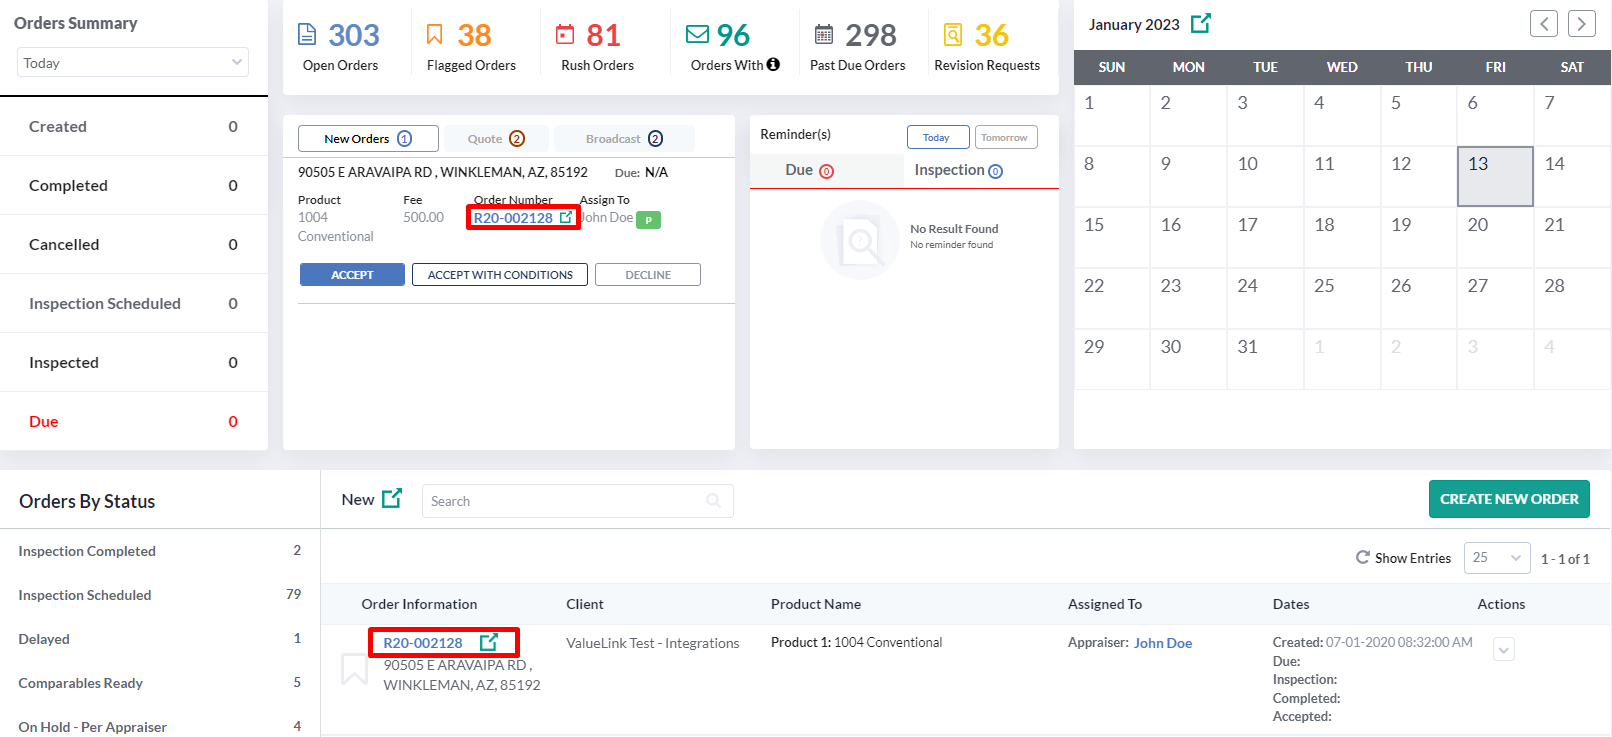Switch to the Quote tab
The width and height of the screenshot is (1612, 737).
tap(496, 139)
